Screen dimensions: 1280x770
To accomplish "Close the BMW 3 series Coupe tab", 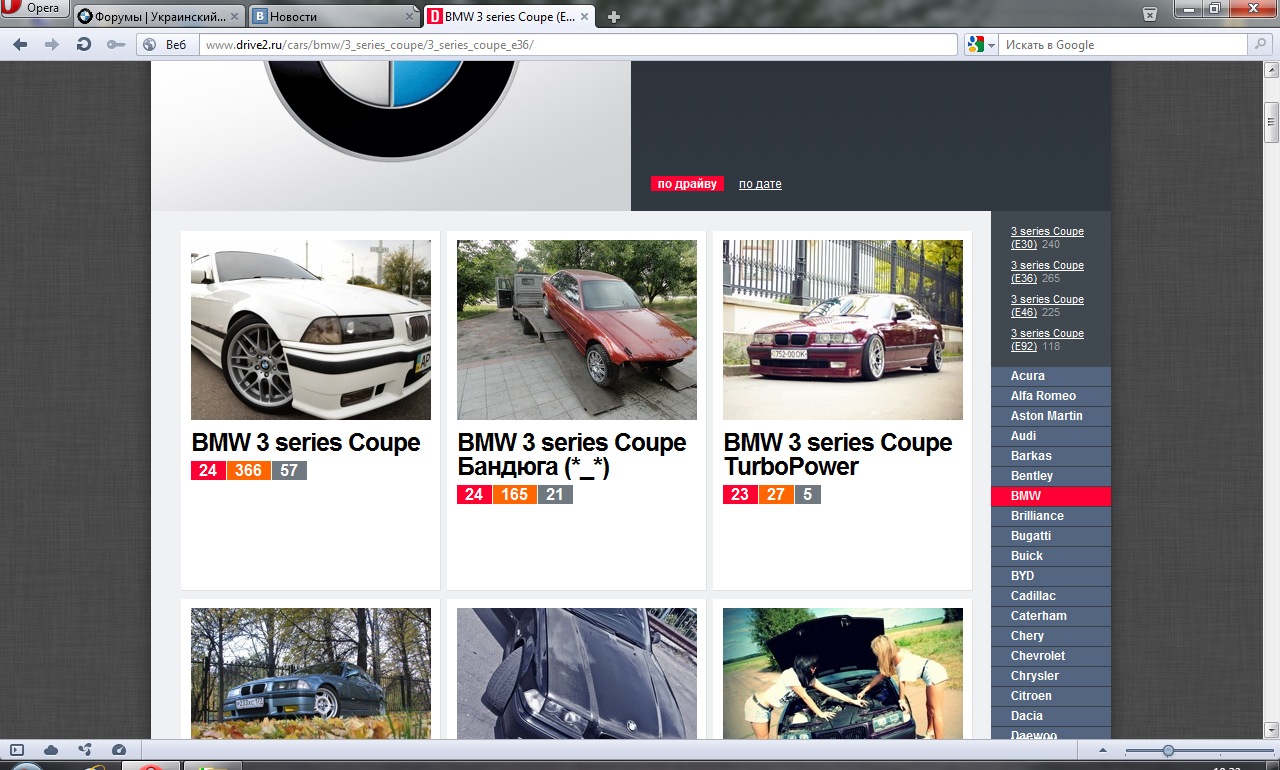I will pos(587,17).
